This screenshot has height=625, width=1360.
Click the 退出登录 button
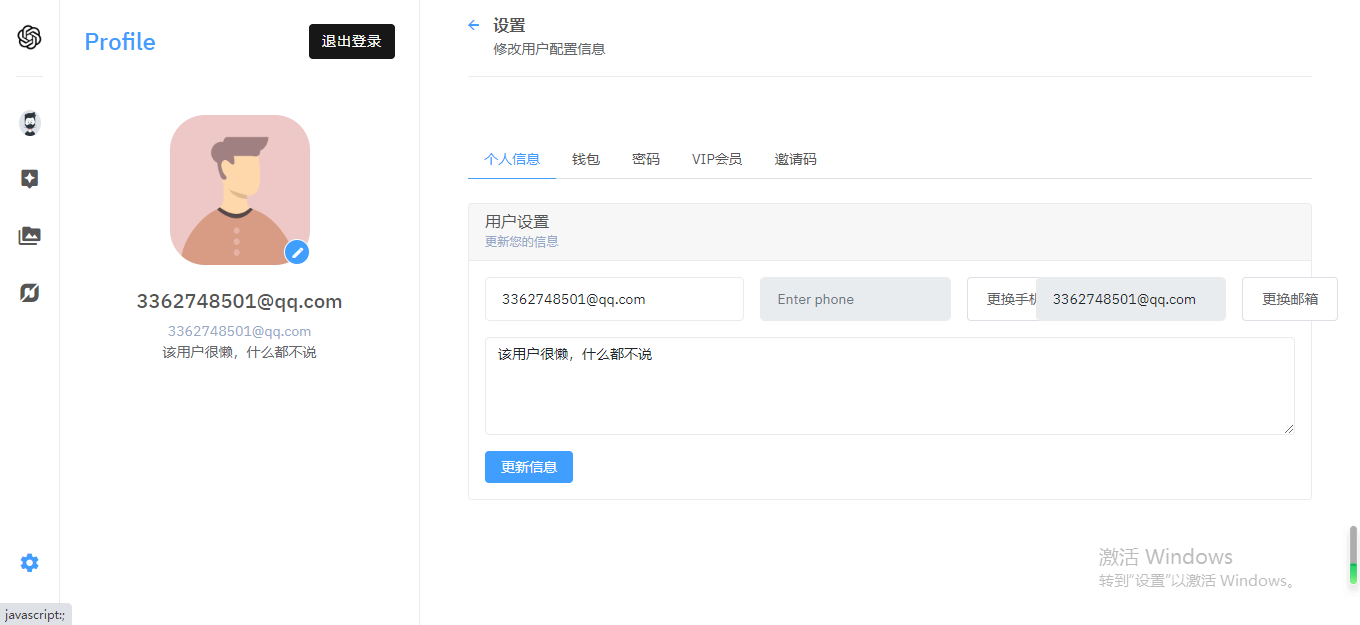351,41
